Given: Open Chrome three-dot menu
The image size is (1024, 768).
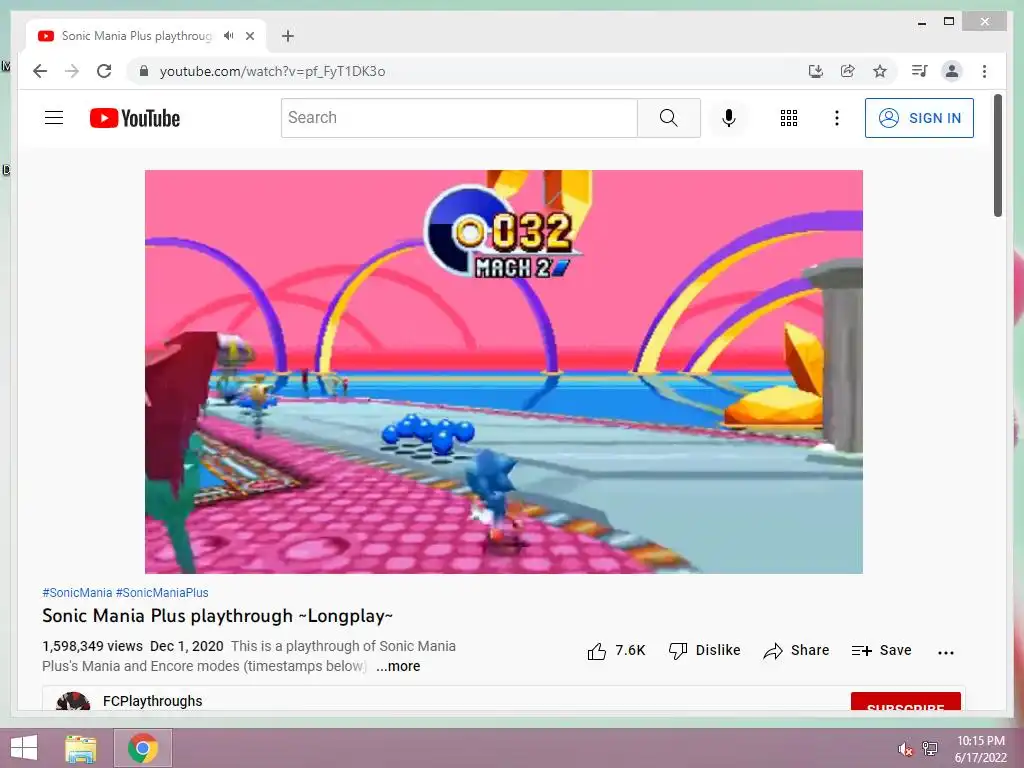Looking at the screenshot, I should [984, 71].
